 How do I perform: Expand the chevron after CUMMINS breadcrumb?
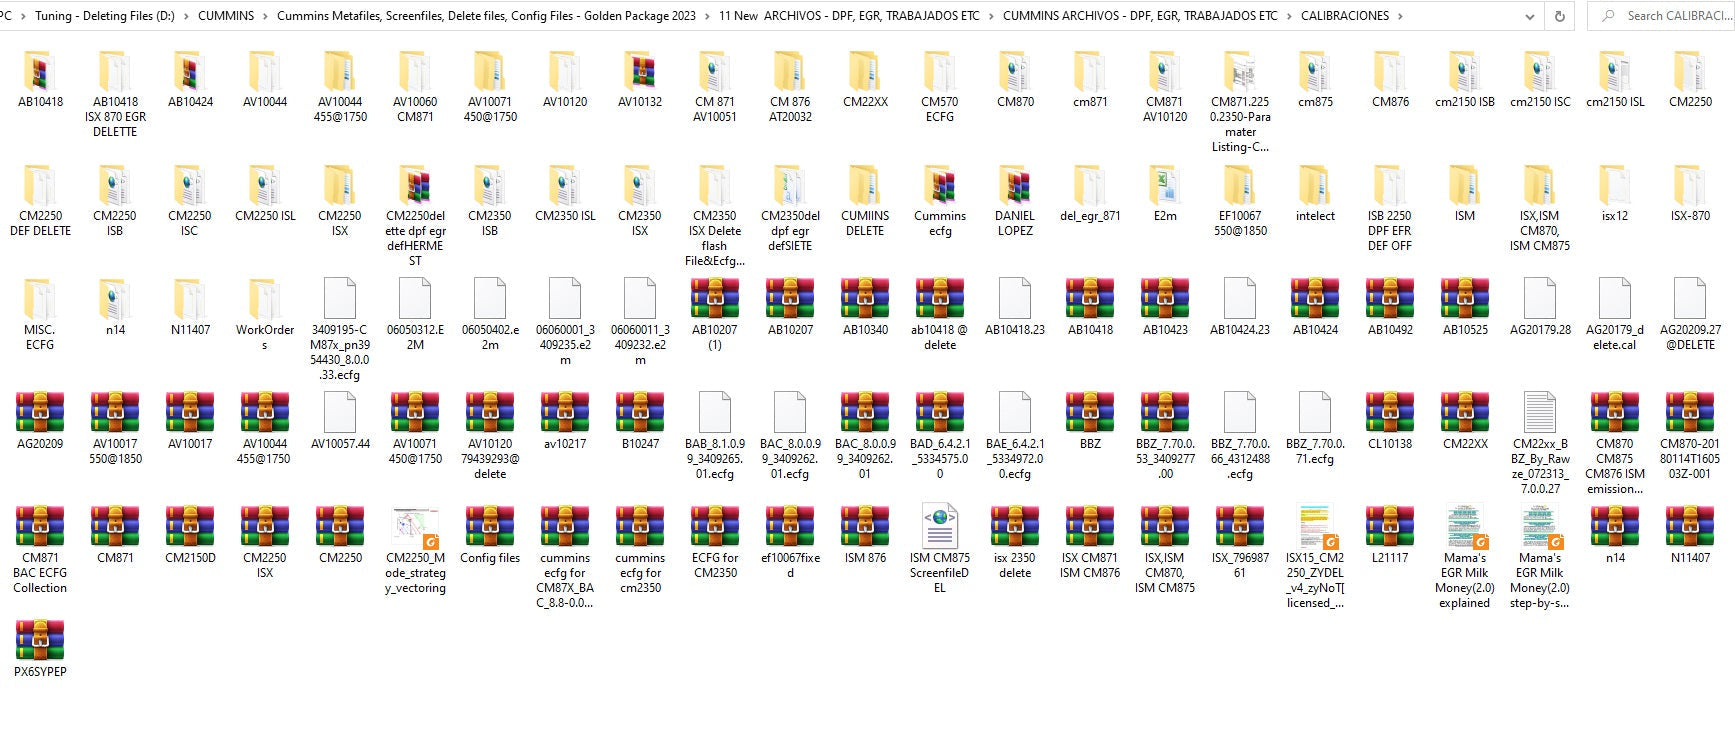point(265,16)
